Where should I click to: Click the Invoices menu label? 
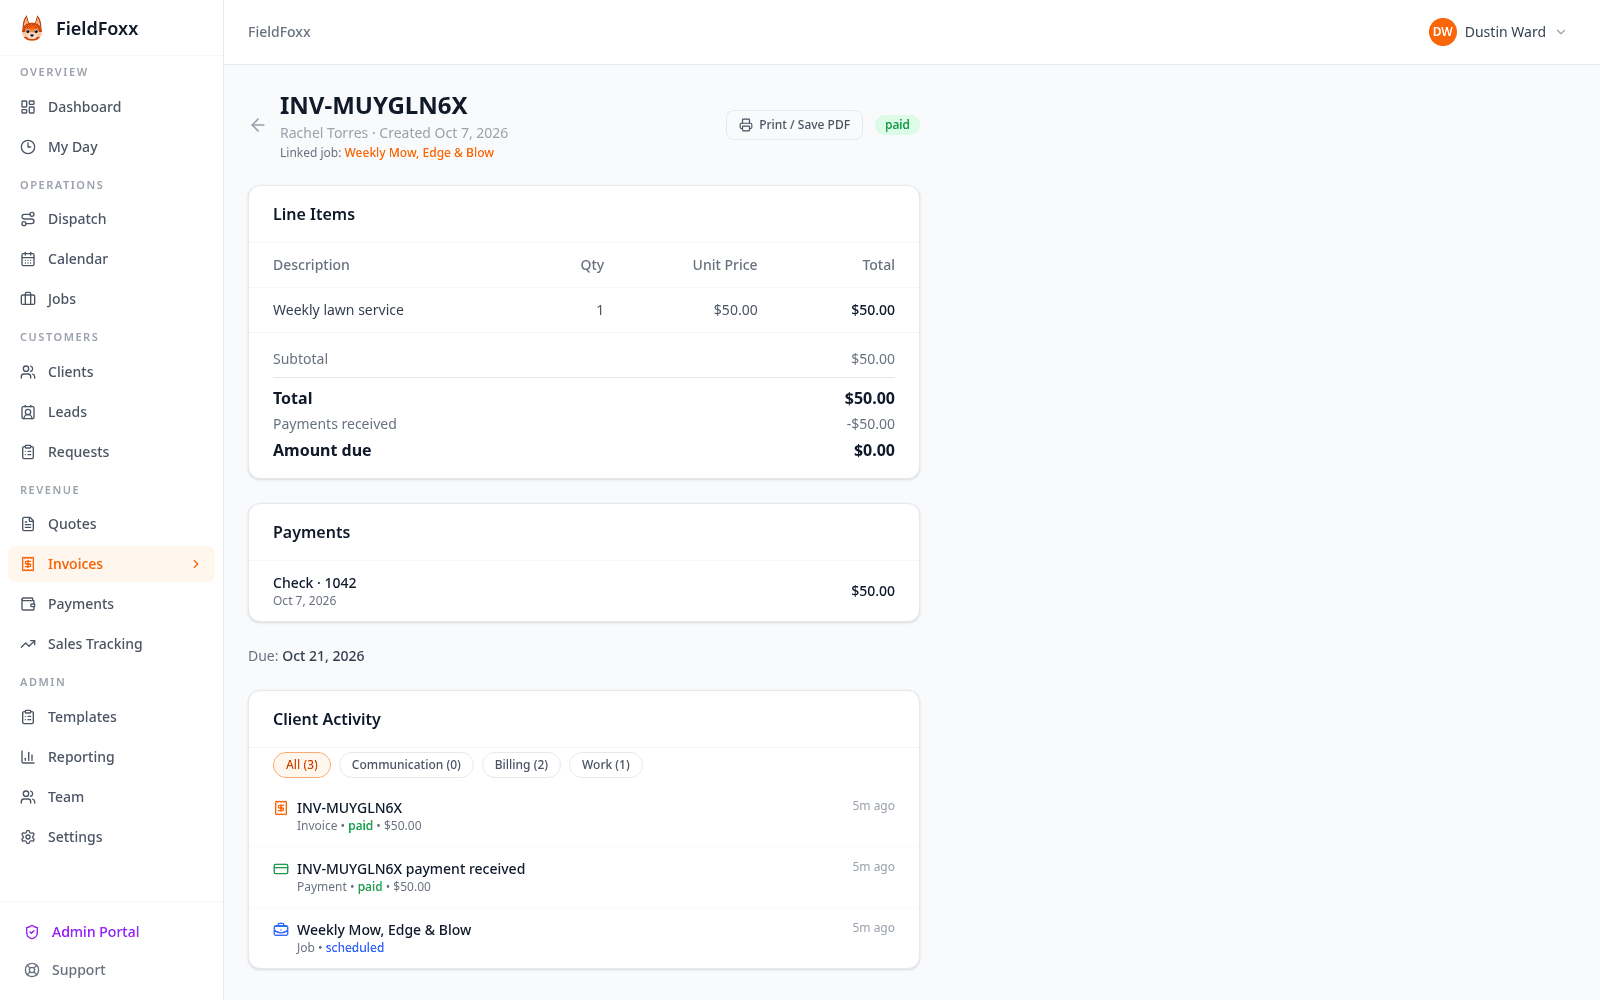pyautogui.click(x=75, y=564)
